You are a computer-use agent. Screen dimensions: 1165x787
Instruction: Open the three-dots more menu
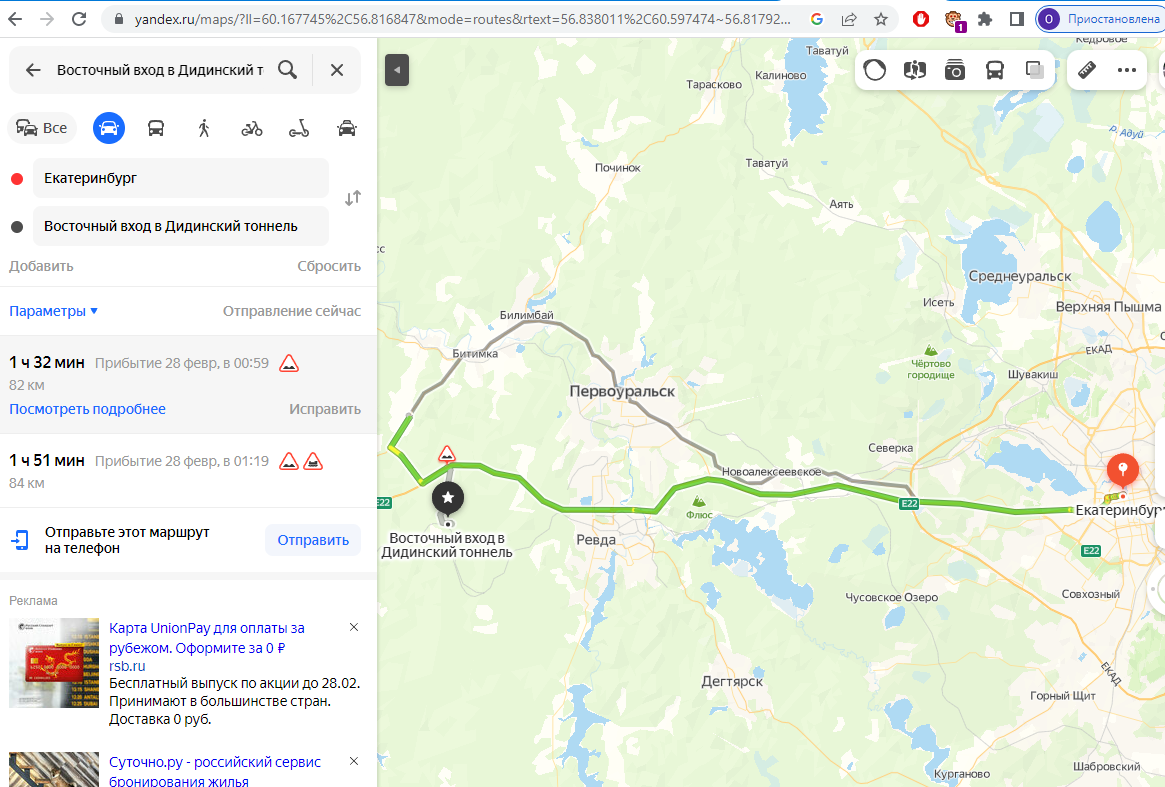tap(1126, 70)
